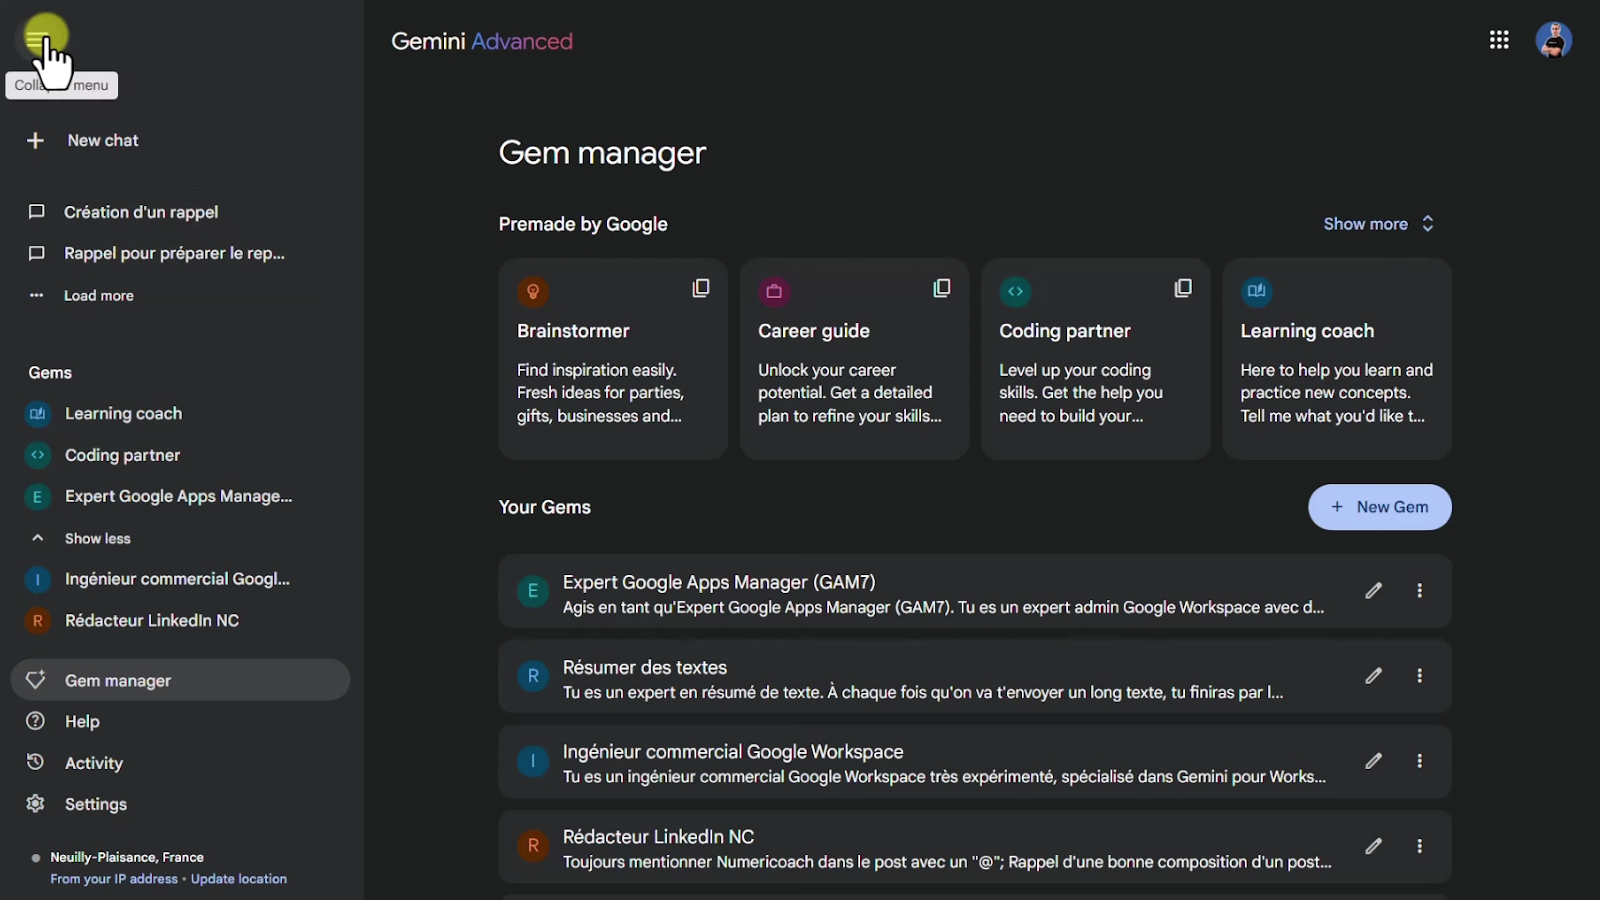Click the Update location link
This screenshot has width=1600, height=900.
click(x=239, y=879)
